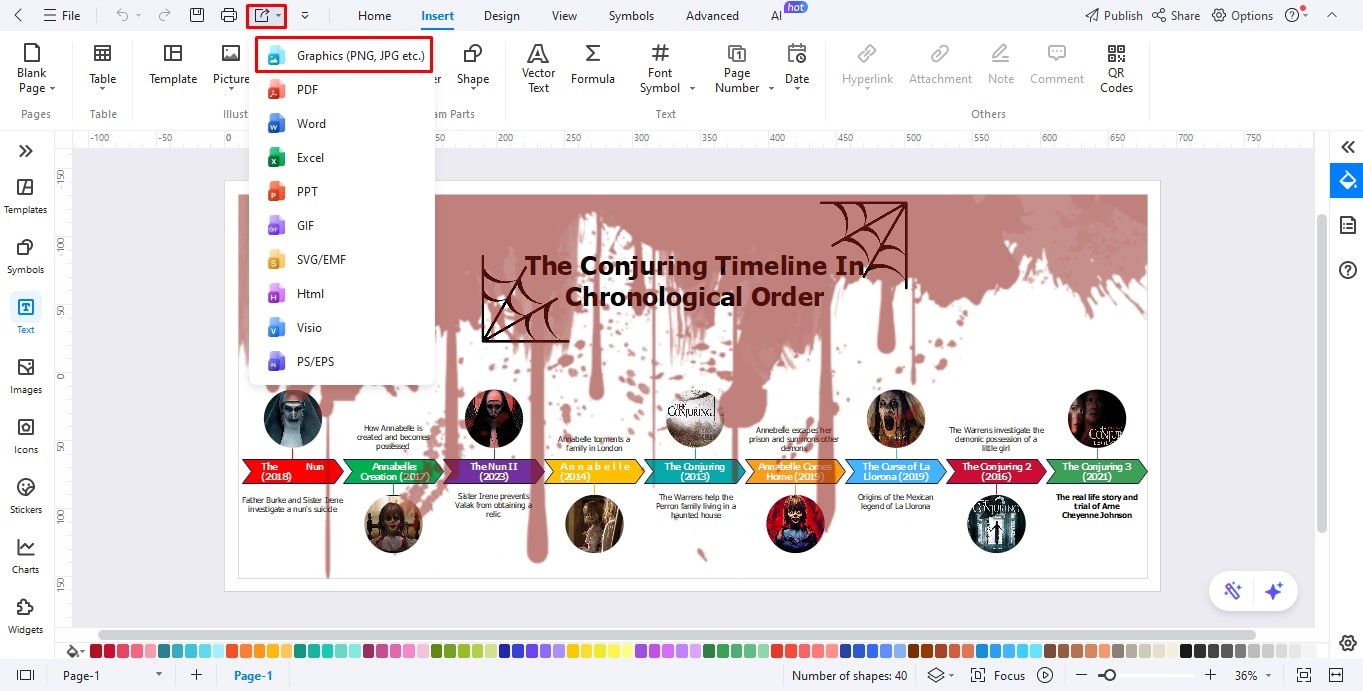Open Widgets panel in left sidebar
Image resolution: width=1363 pixels, height=691 pixels.
pos(26,616)
